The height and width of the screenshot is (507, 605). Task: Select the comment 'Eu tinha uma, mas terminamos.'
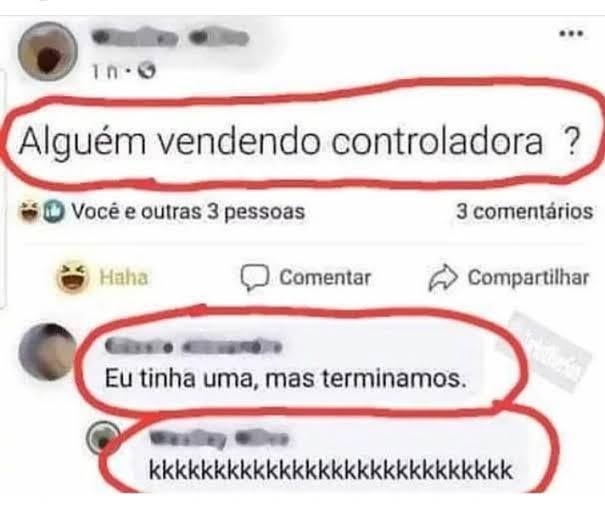pyautogui.click(x=286, y=379)
